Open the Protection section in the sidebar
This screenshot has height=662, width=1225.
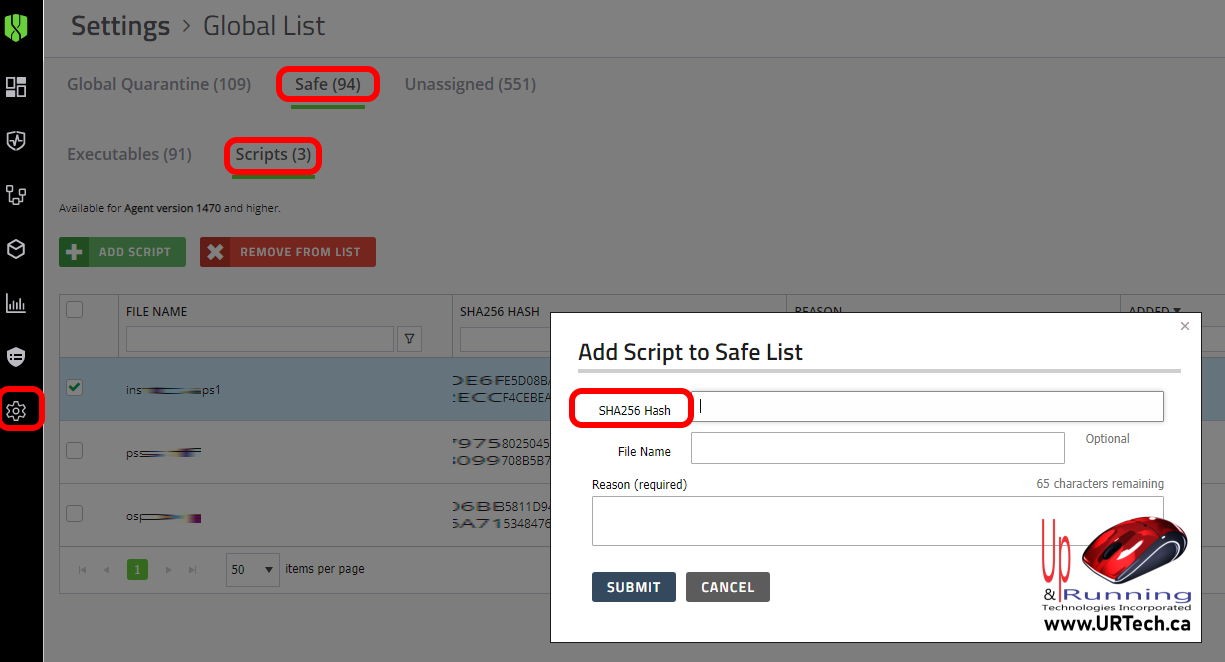pos(16,141)
